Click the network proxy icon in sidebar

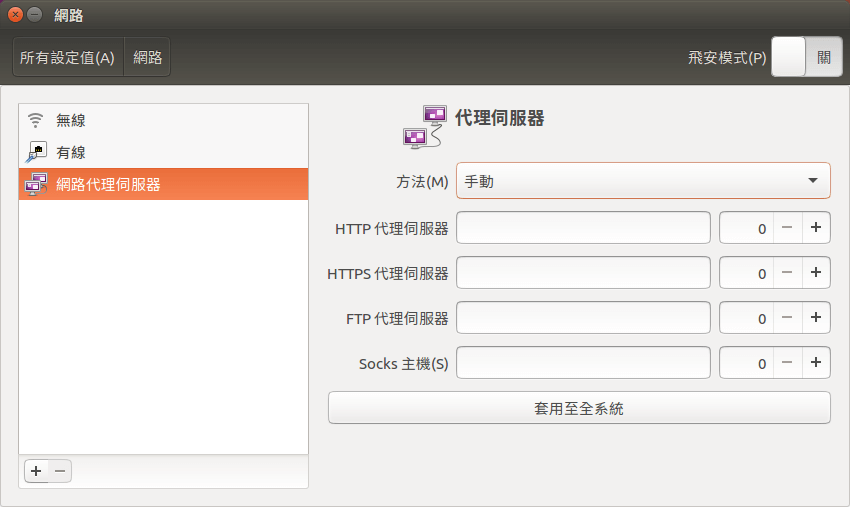coord(36,184)
